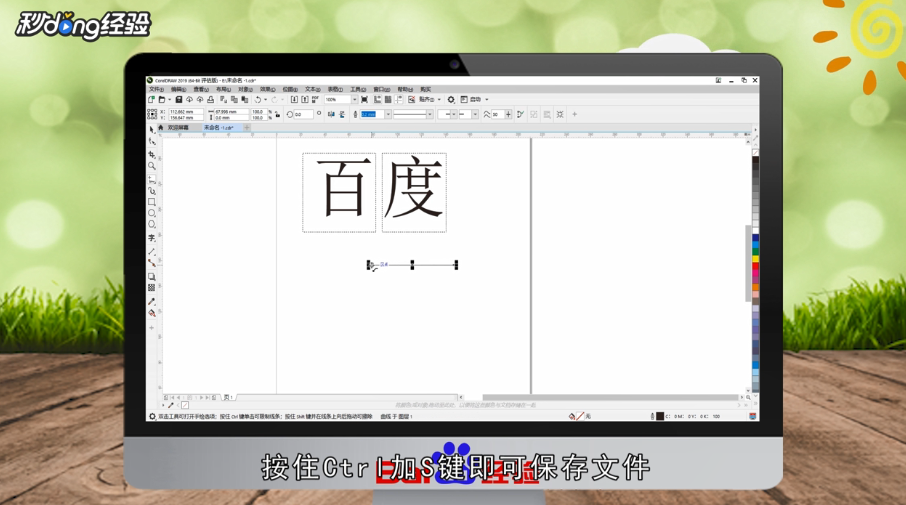The image size is (906, 505).
Task: Click the Undo arrow icon
Action: coord(258,99)
